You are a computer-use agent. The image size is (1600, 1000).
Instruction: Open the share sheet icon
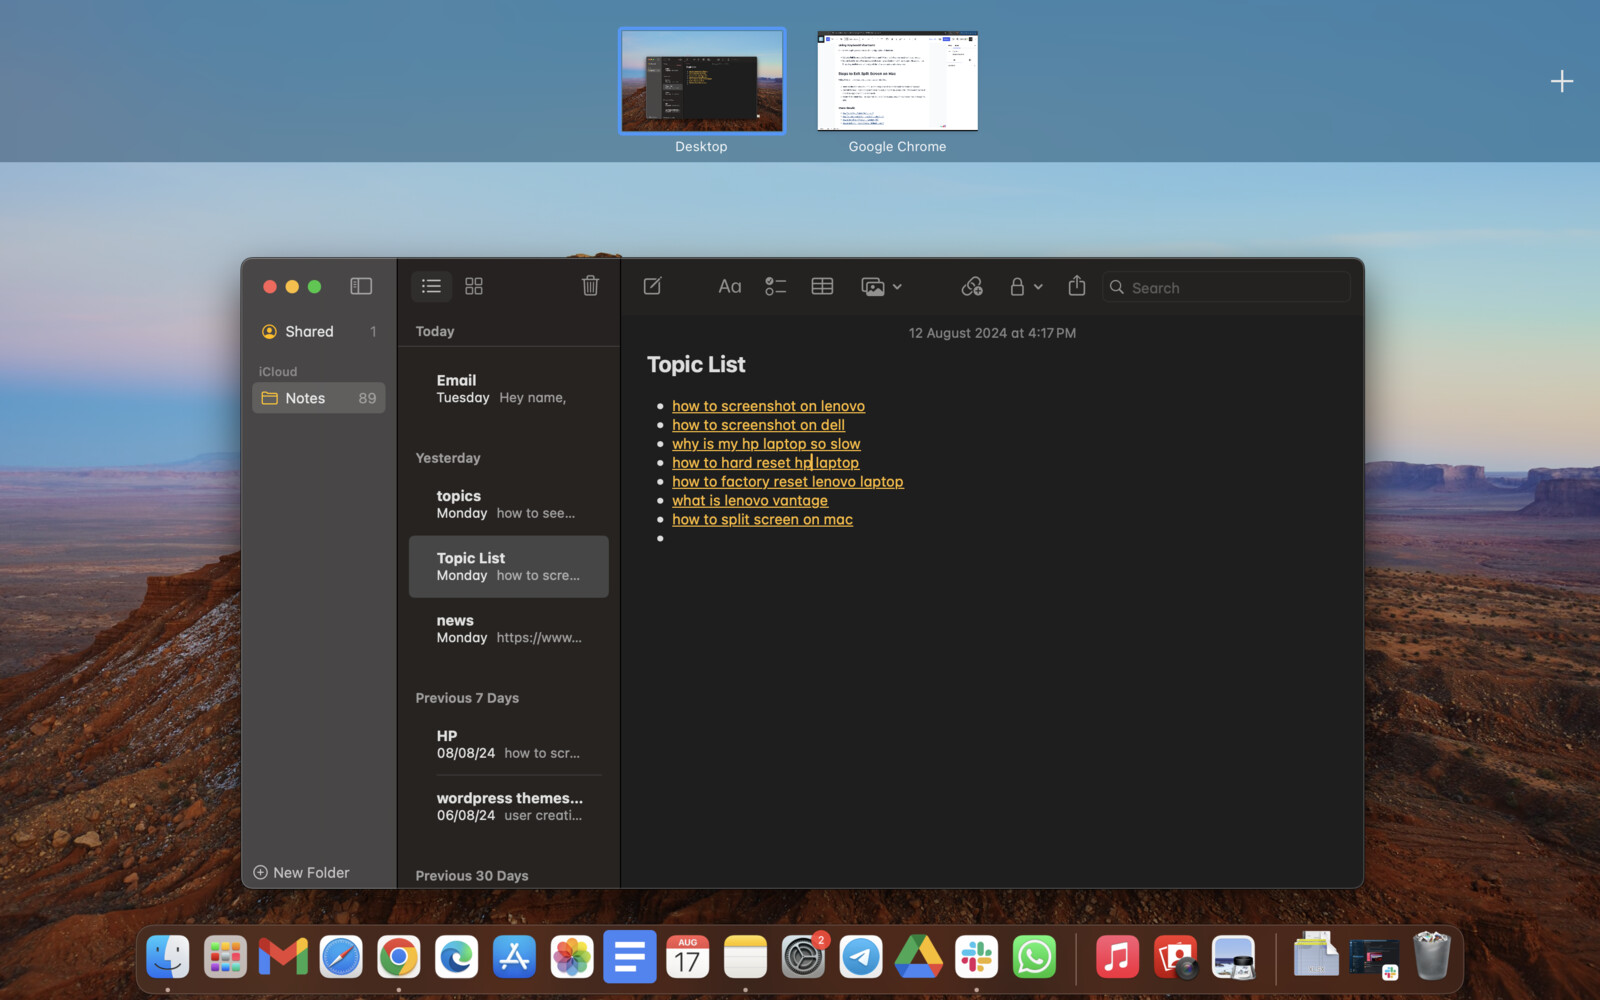tap(1077, 286)
